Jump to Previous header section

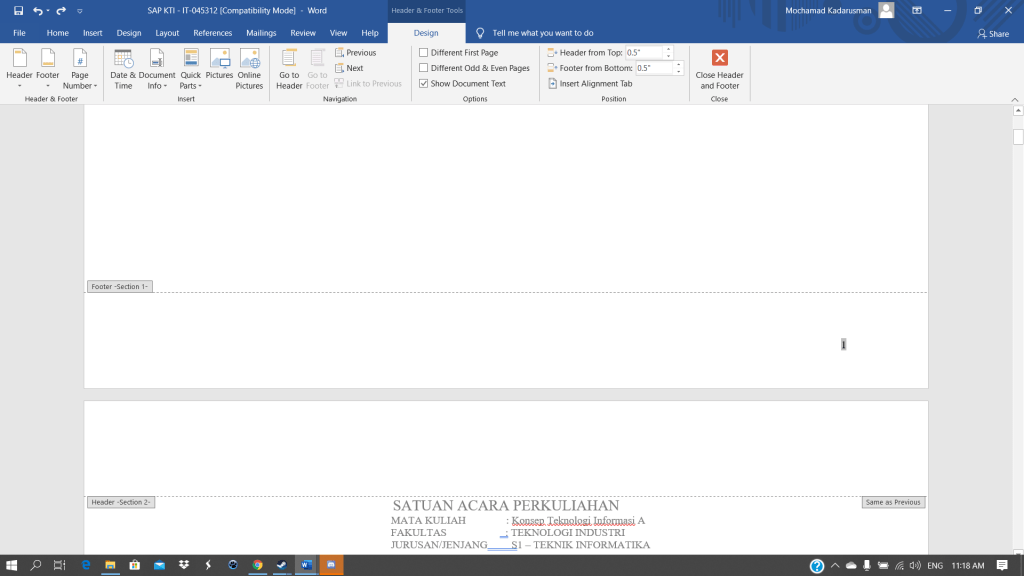click(x=355, y=53)
